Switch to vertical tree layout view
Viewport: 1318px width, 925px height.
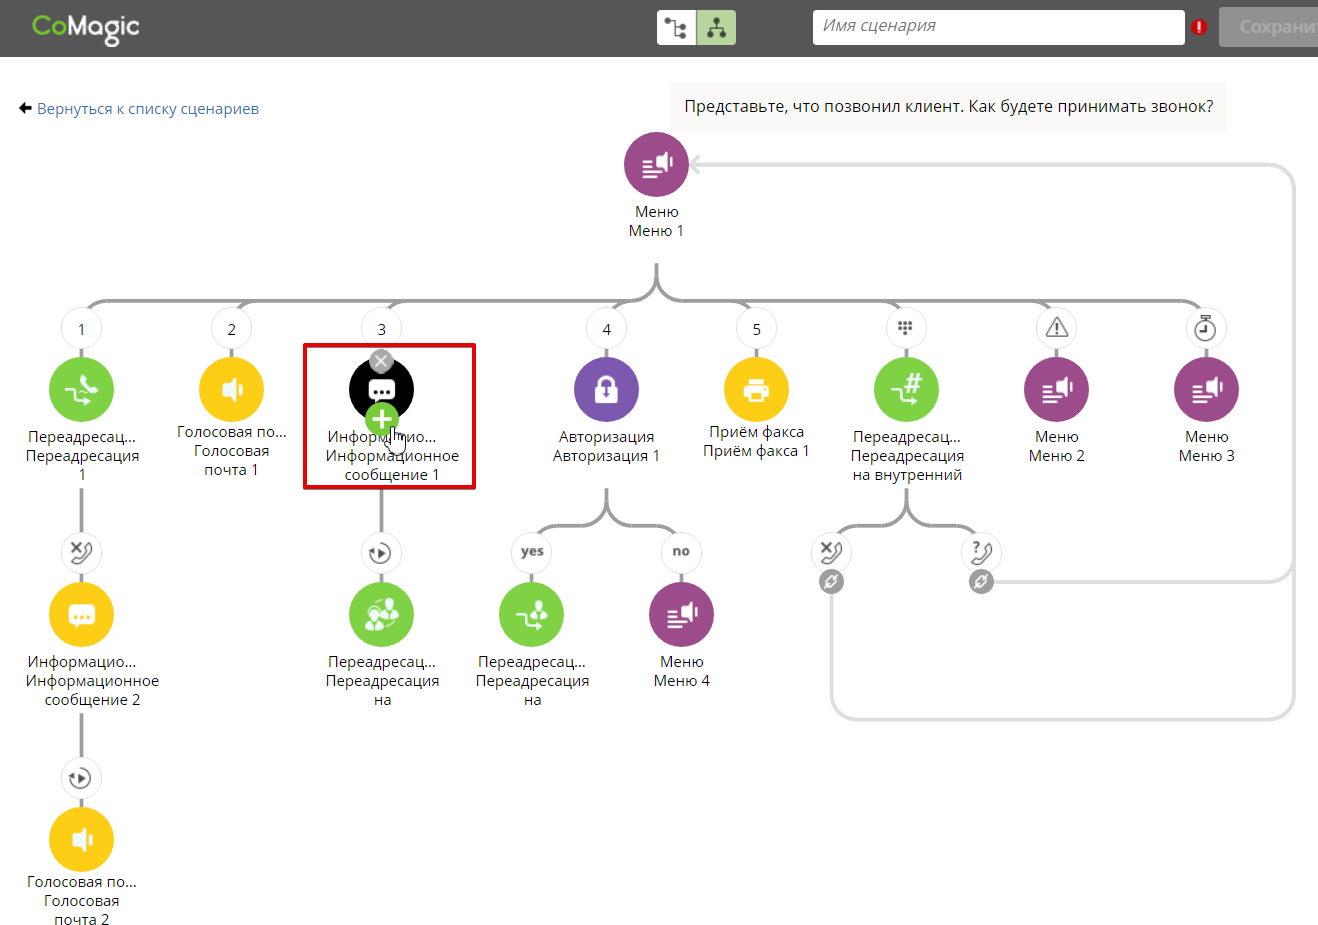point(716,28)
